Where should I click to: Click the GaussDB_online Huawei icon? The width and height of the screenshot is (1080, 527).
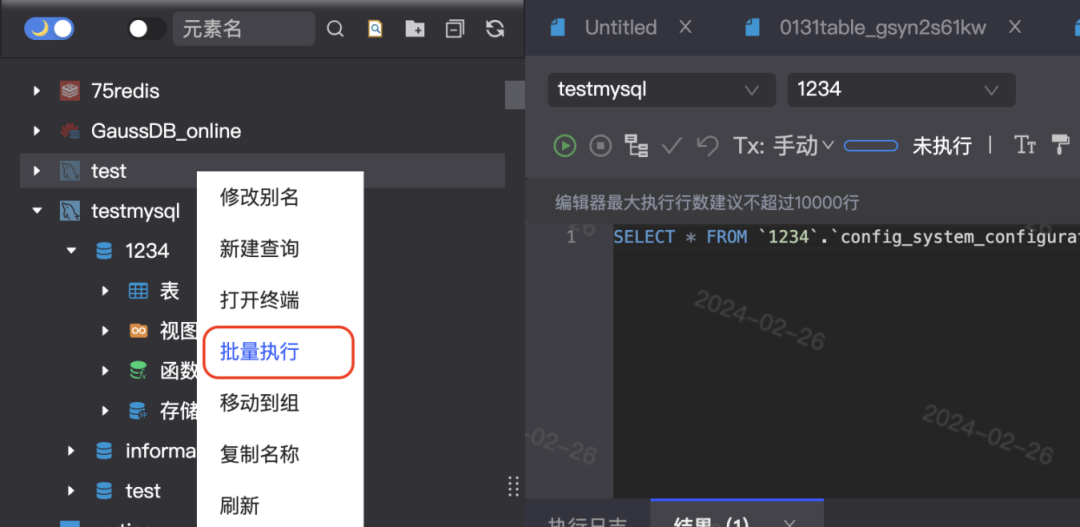click(70, 131)
